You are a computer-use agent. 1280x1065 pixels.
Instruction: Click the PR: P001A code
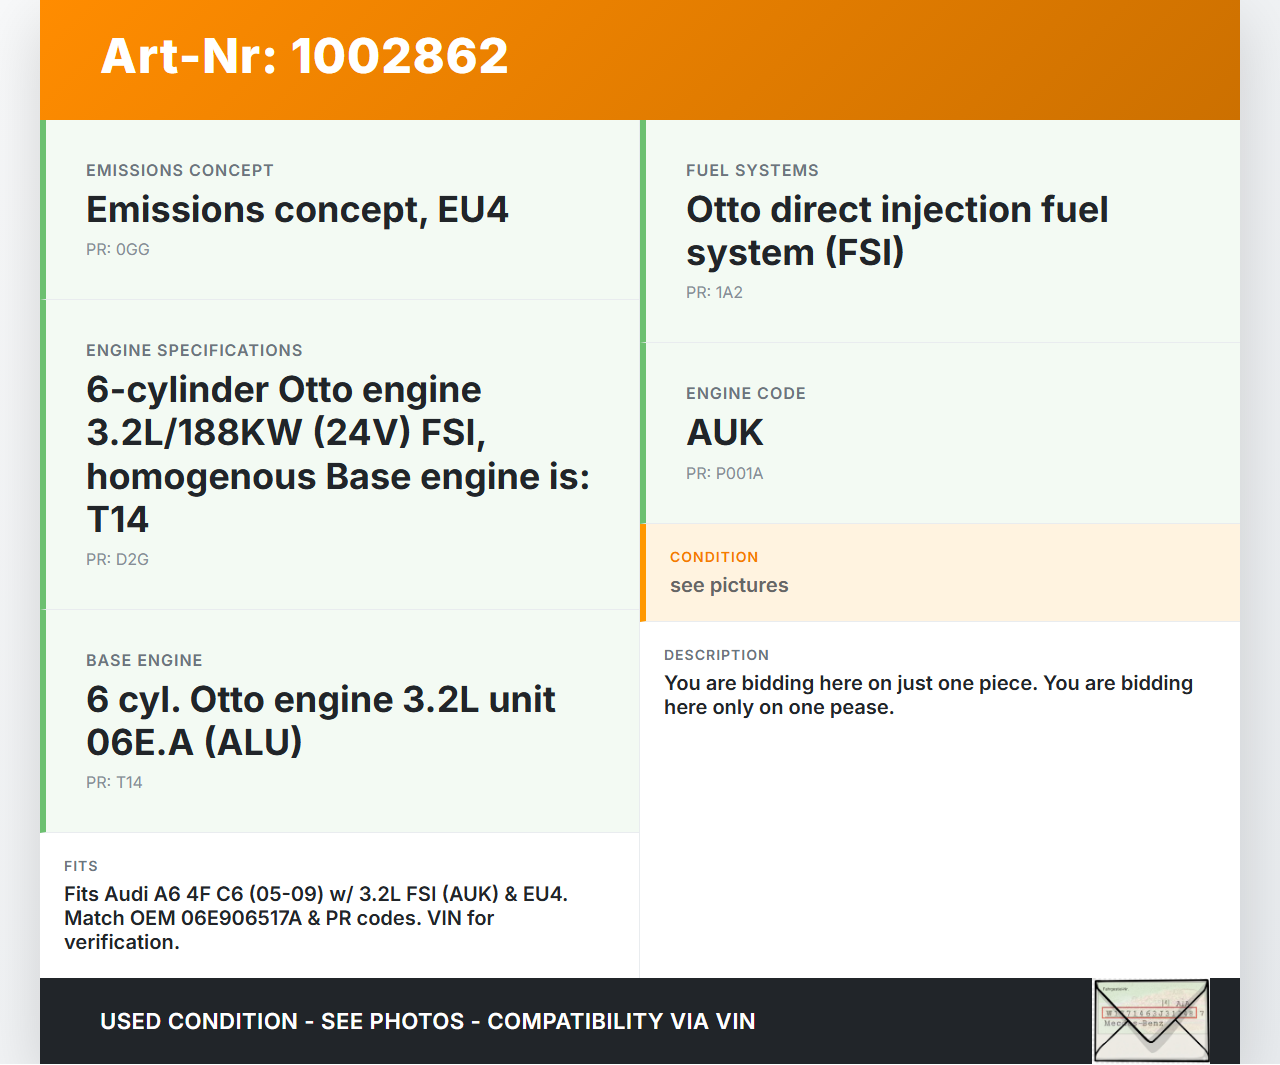coord(724,474)
